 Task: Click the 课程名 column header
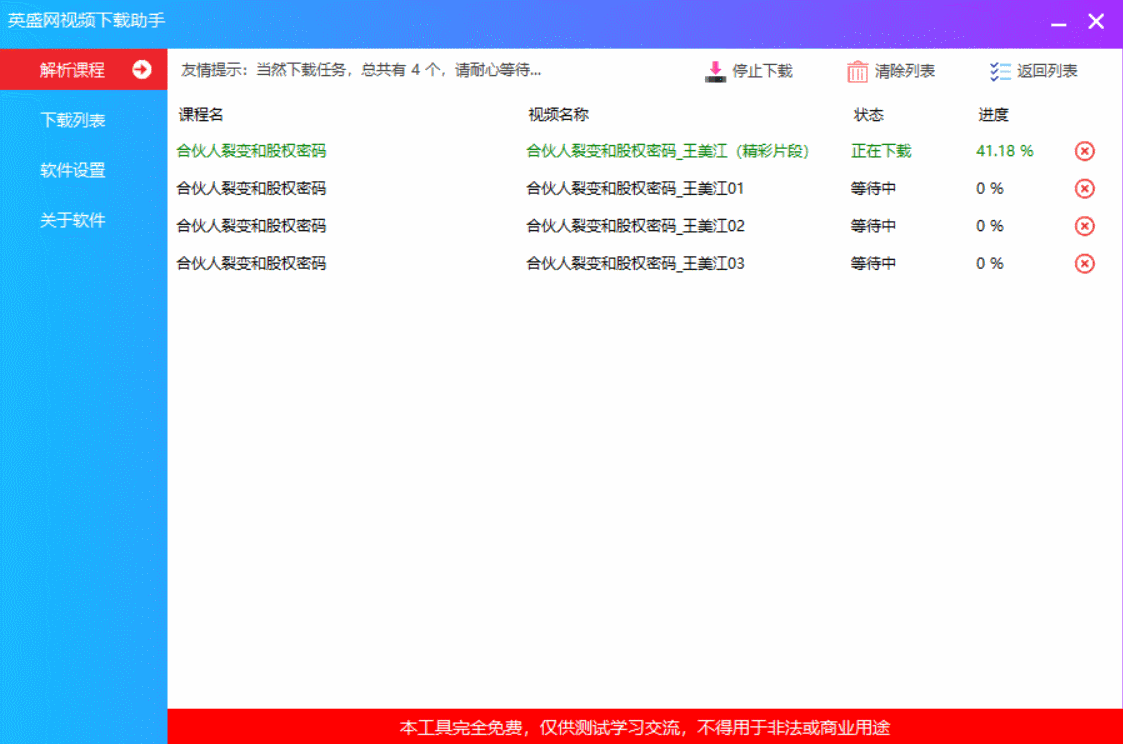pyautogui.click(x=201, y=115)
